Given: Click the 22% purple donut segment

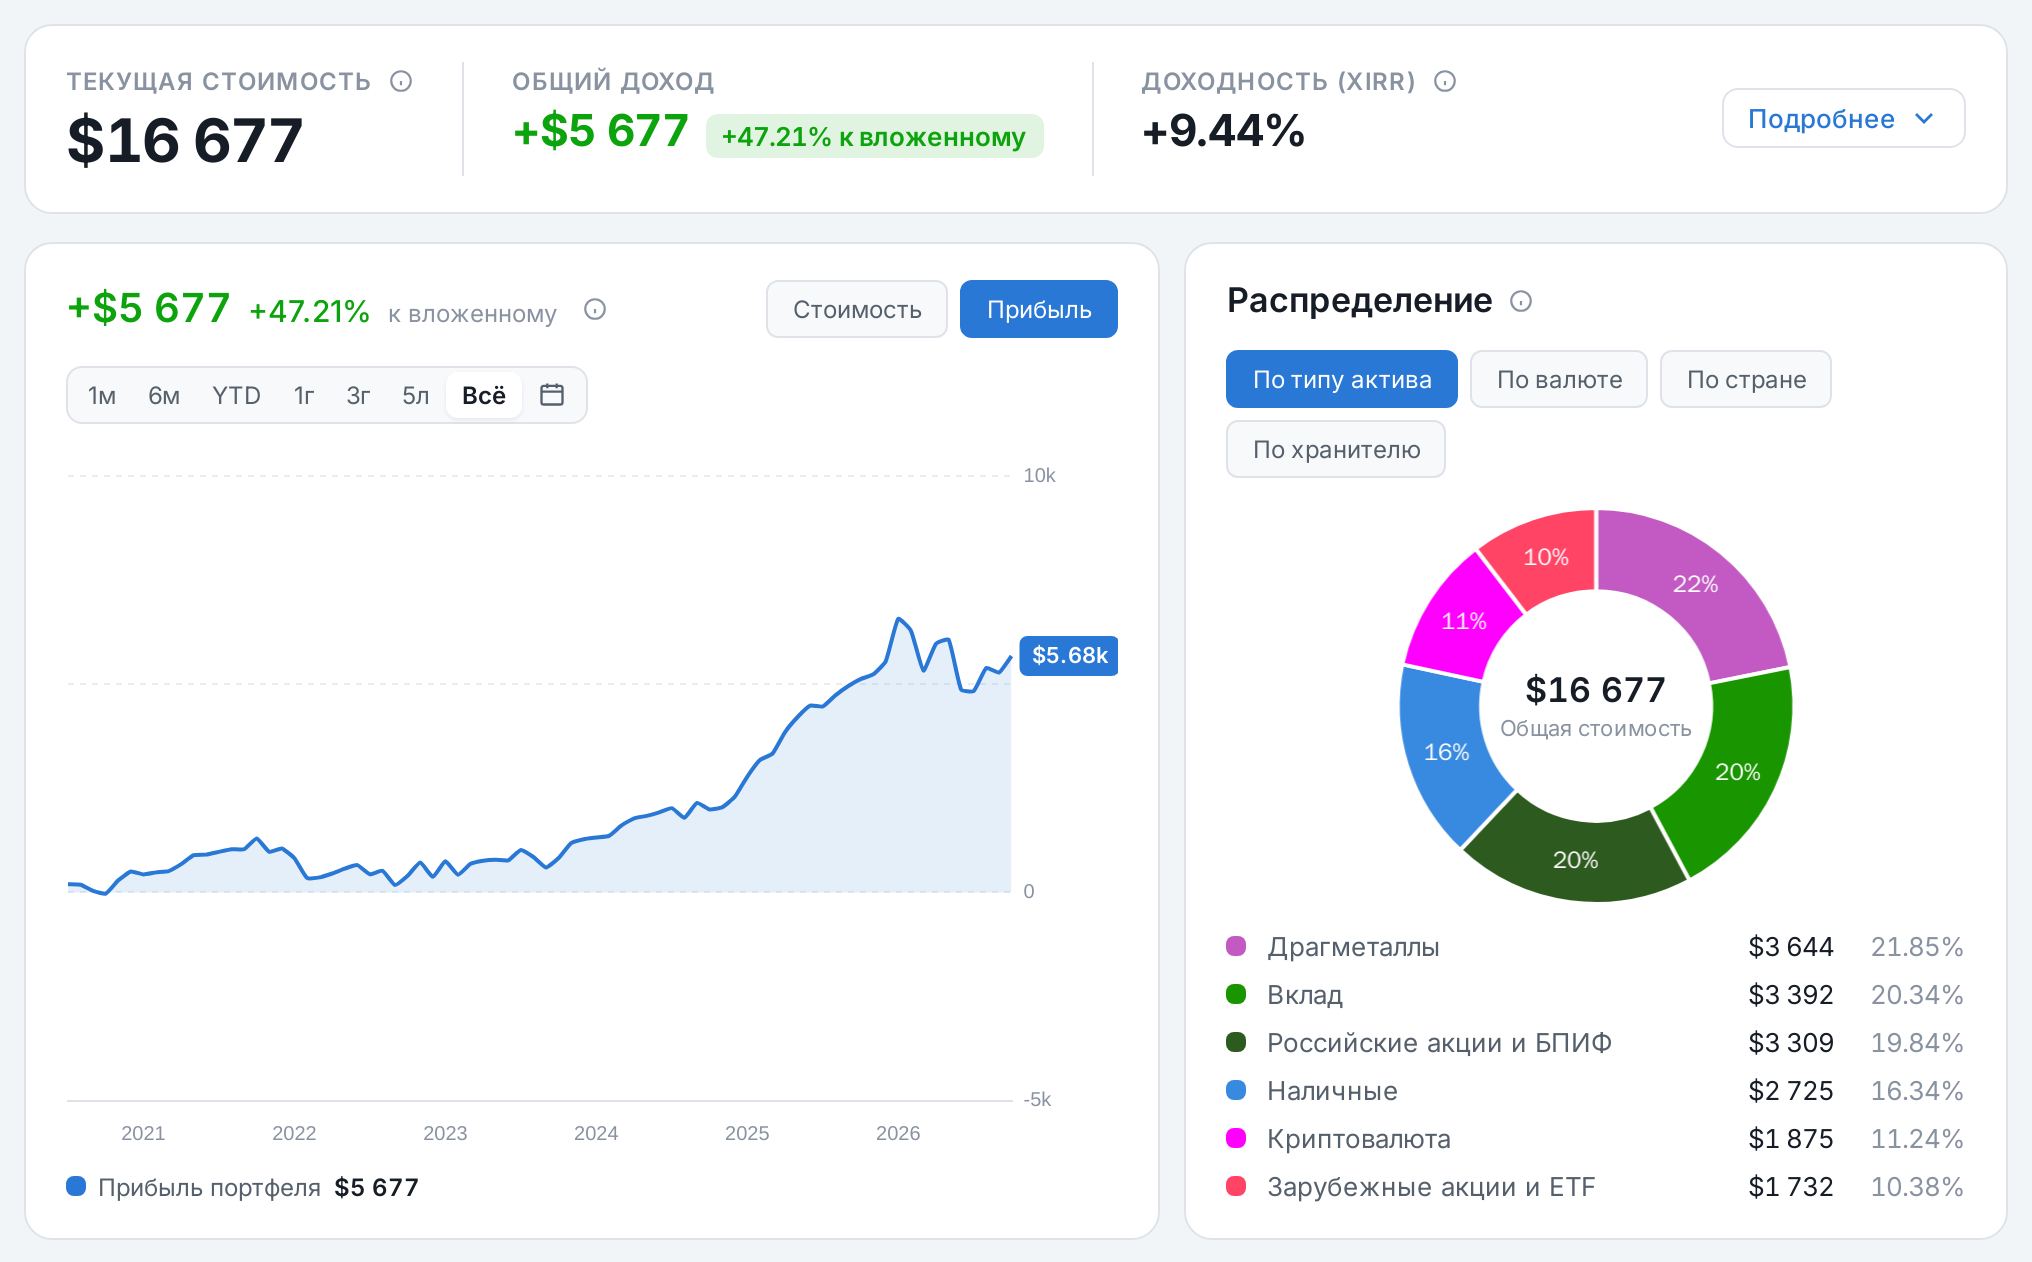Looking at the screenshot, I should (x=1695, y=585).
